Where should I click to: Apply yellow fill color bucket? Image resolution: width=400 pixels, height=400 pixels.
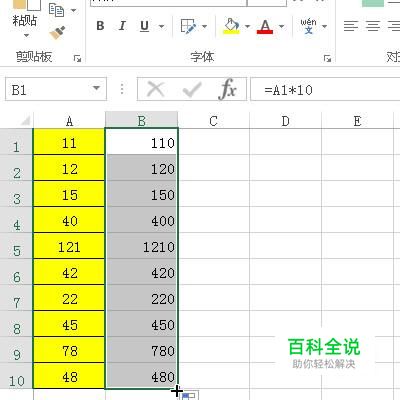click(232, 26)
